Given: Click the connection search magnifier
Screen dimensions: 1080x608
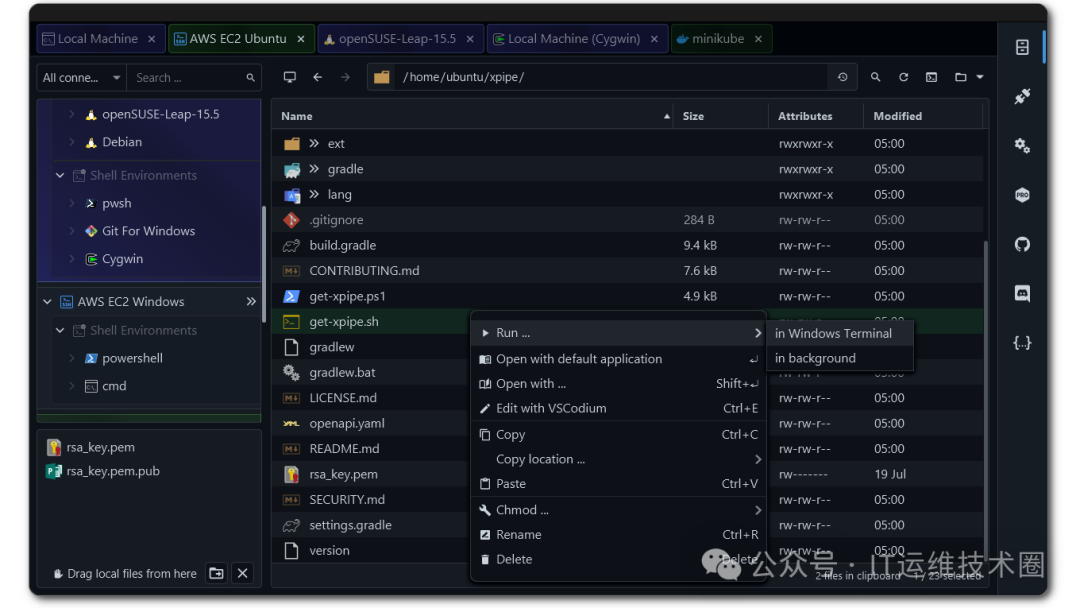Looking at the screenshot, I should [x=251, y=78].
